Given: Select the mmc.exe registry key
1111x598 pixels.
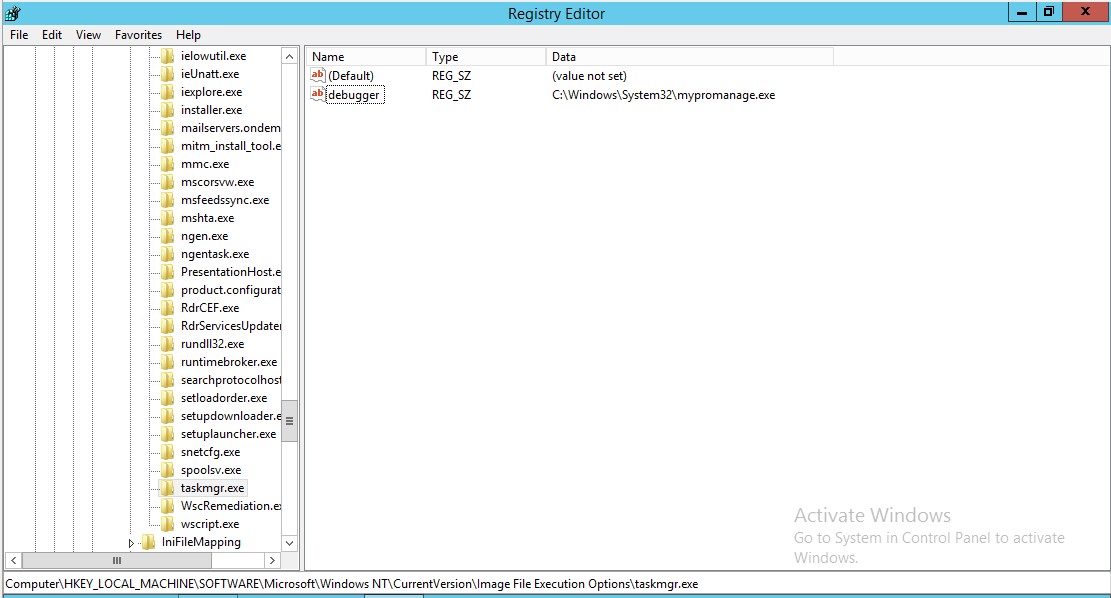Looking at the screenshot, I should (x=205, y=164).
